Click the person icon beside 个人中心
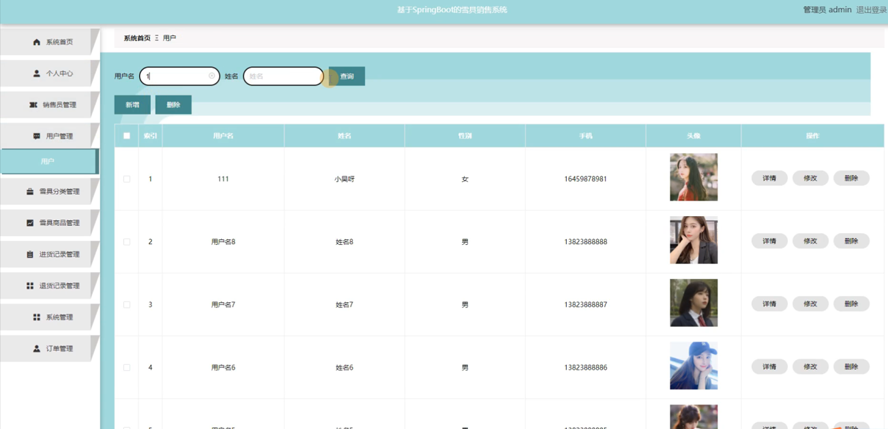The width and height of the screenshot is (888, 429). coord(37,74)
